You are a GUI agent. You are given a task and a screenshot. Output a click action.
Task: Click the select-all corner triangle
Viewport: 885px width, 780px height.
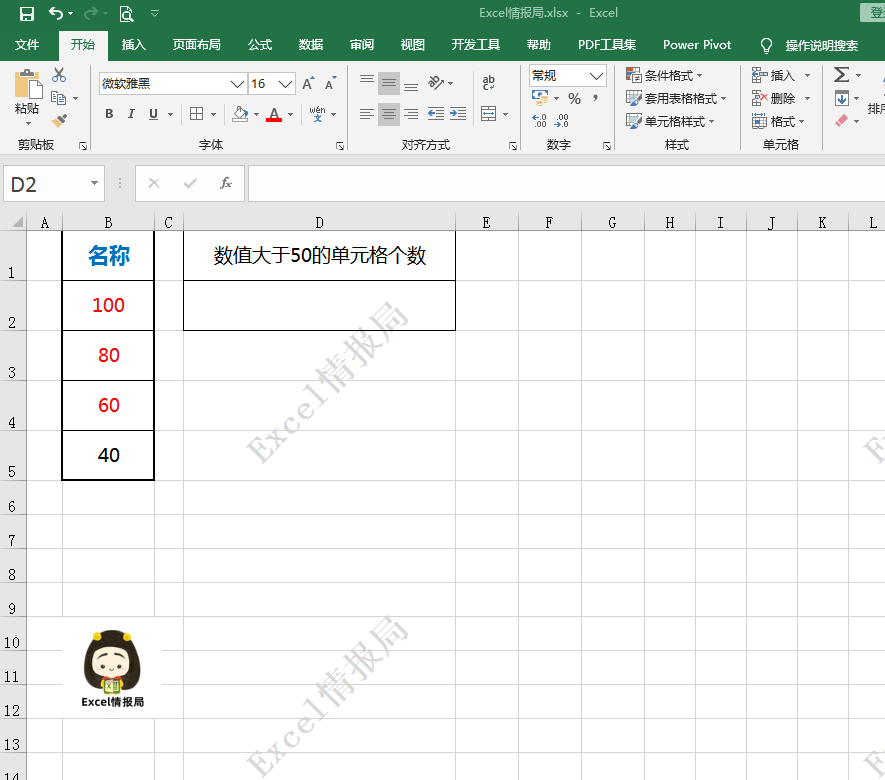tap(17, 222)
